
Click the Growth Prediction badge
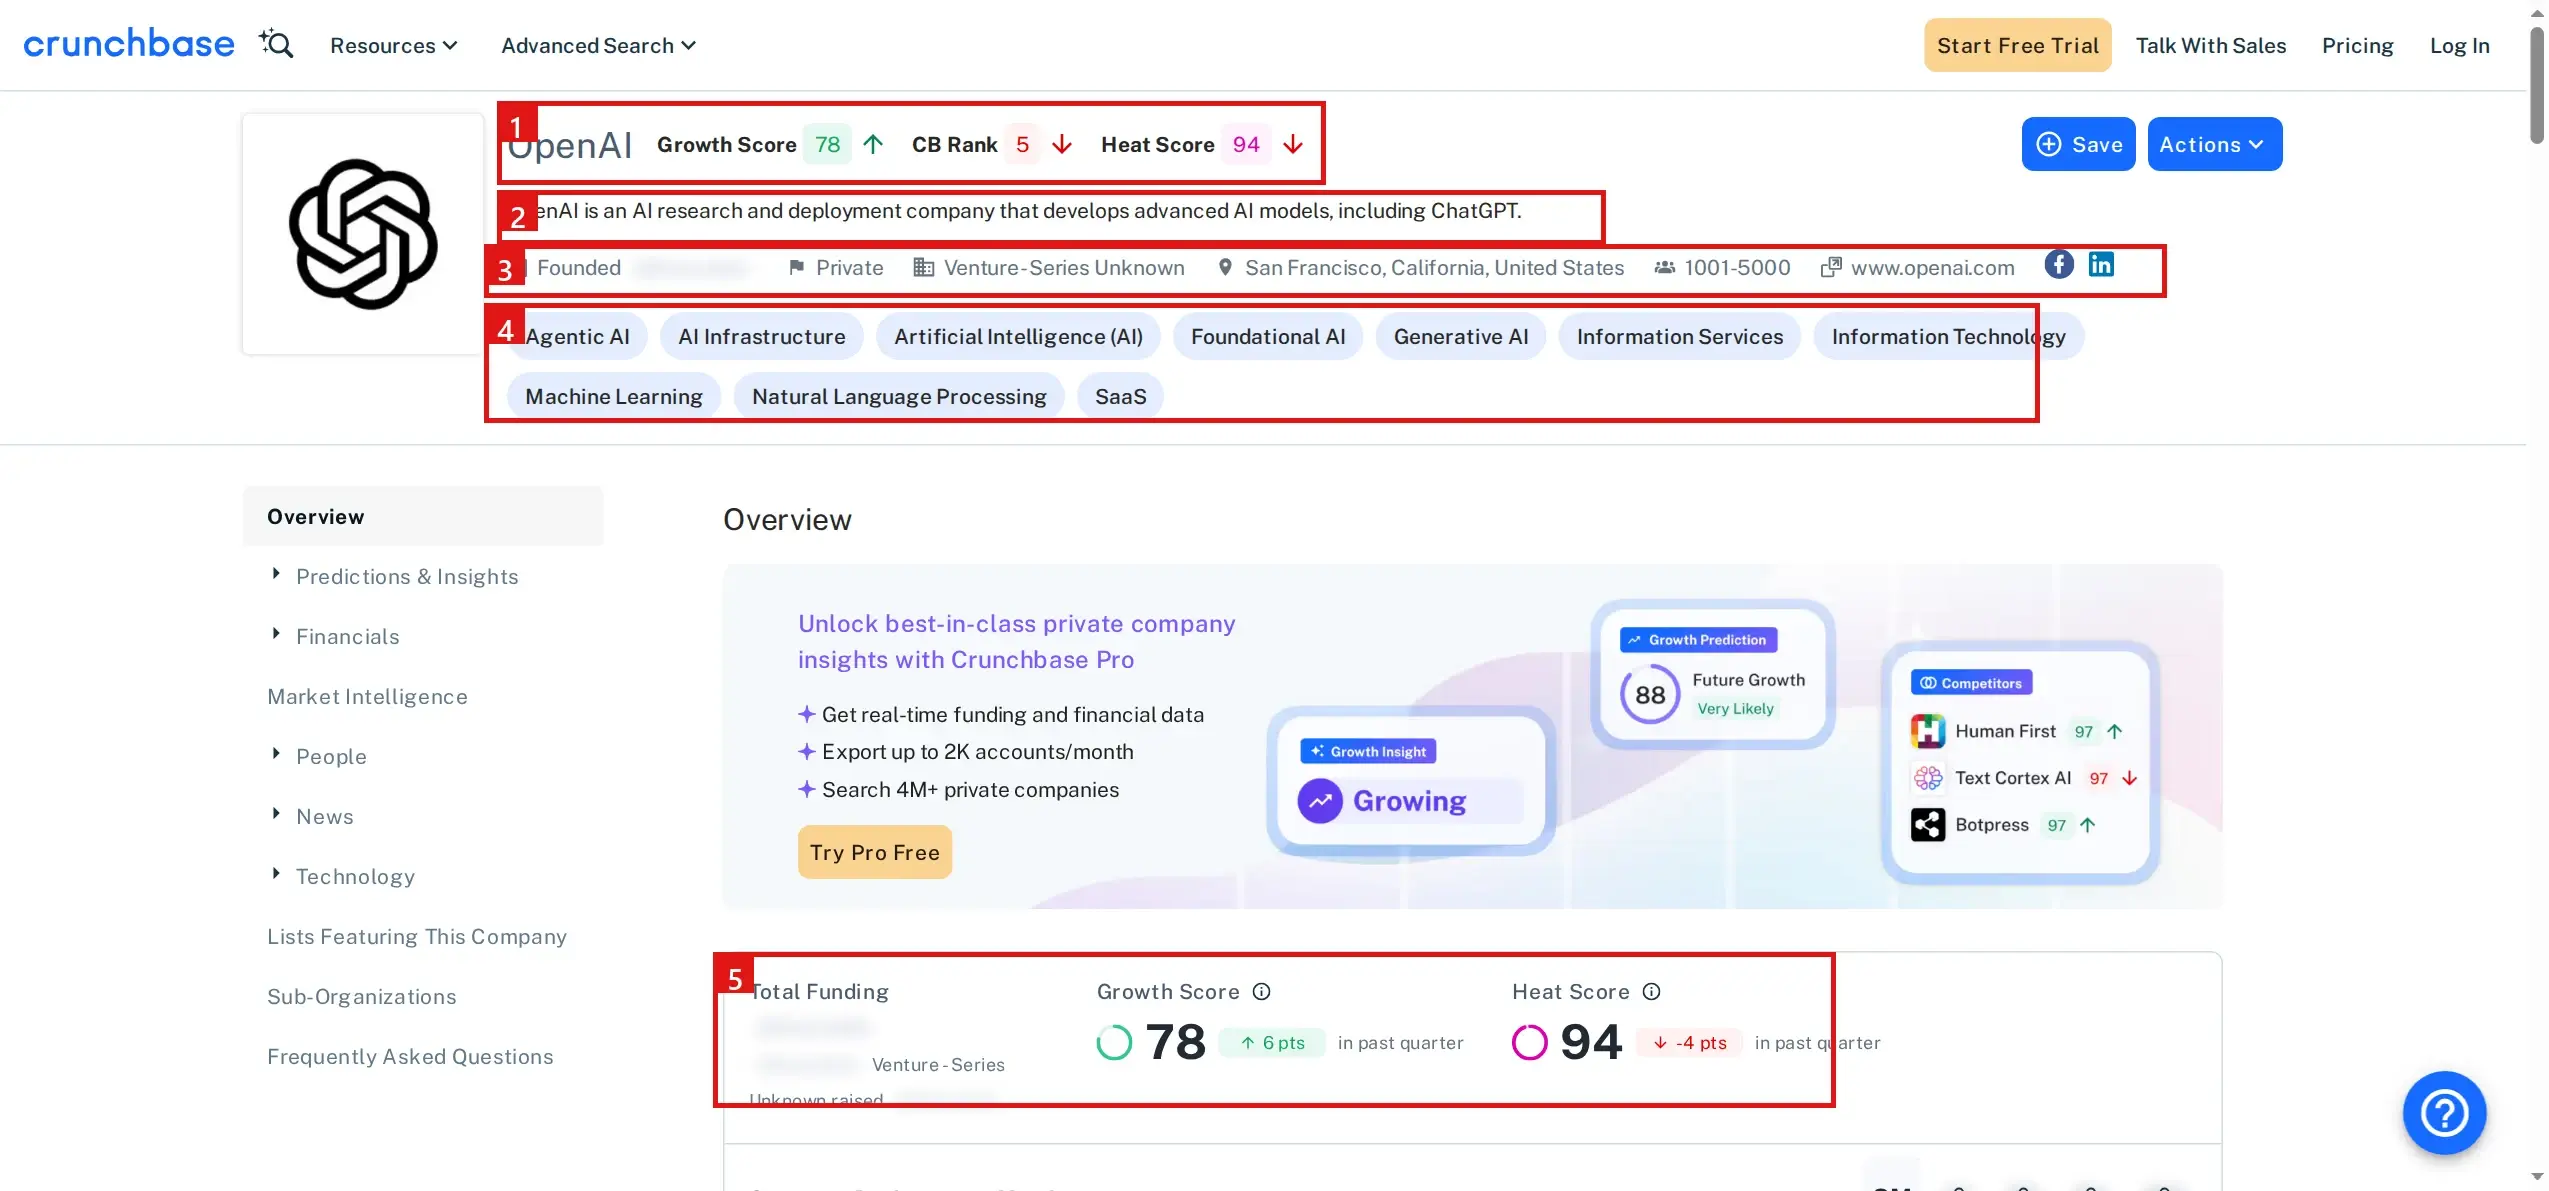(1698, 640)
